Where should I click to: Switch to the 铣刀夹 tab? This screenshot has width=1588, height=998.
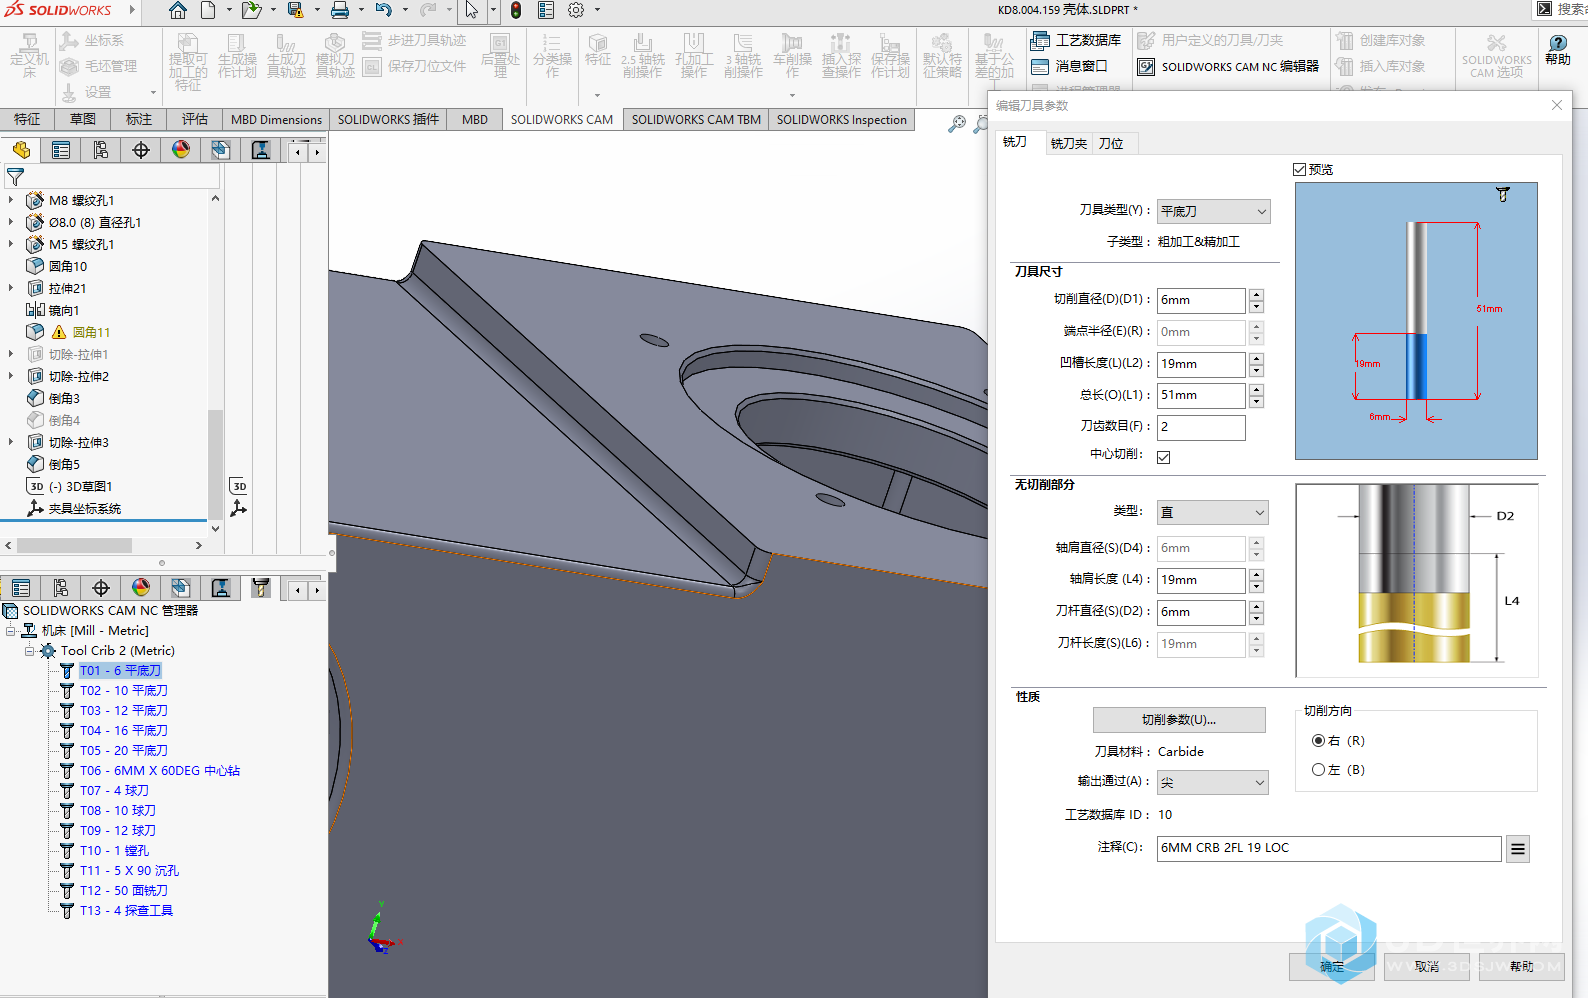tap(1068, 143)
